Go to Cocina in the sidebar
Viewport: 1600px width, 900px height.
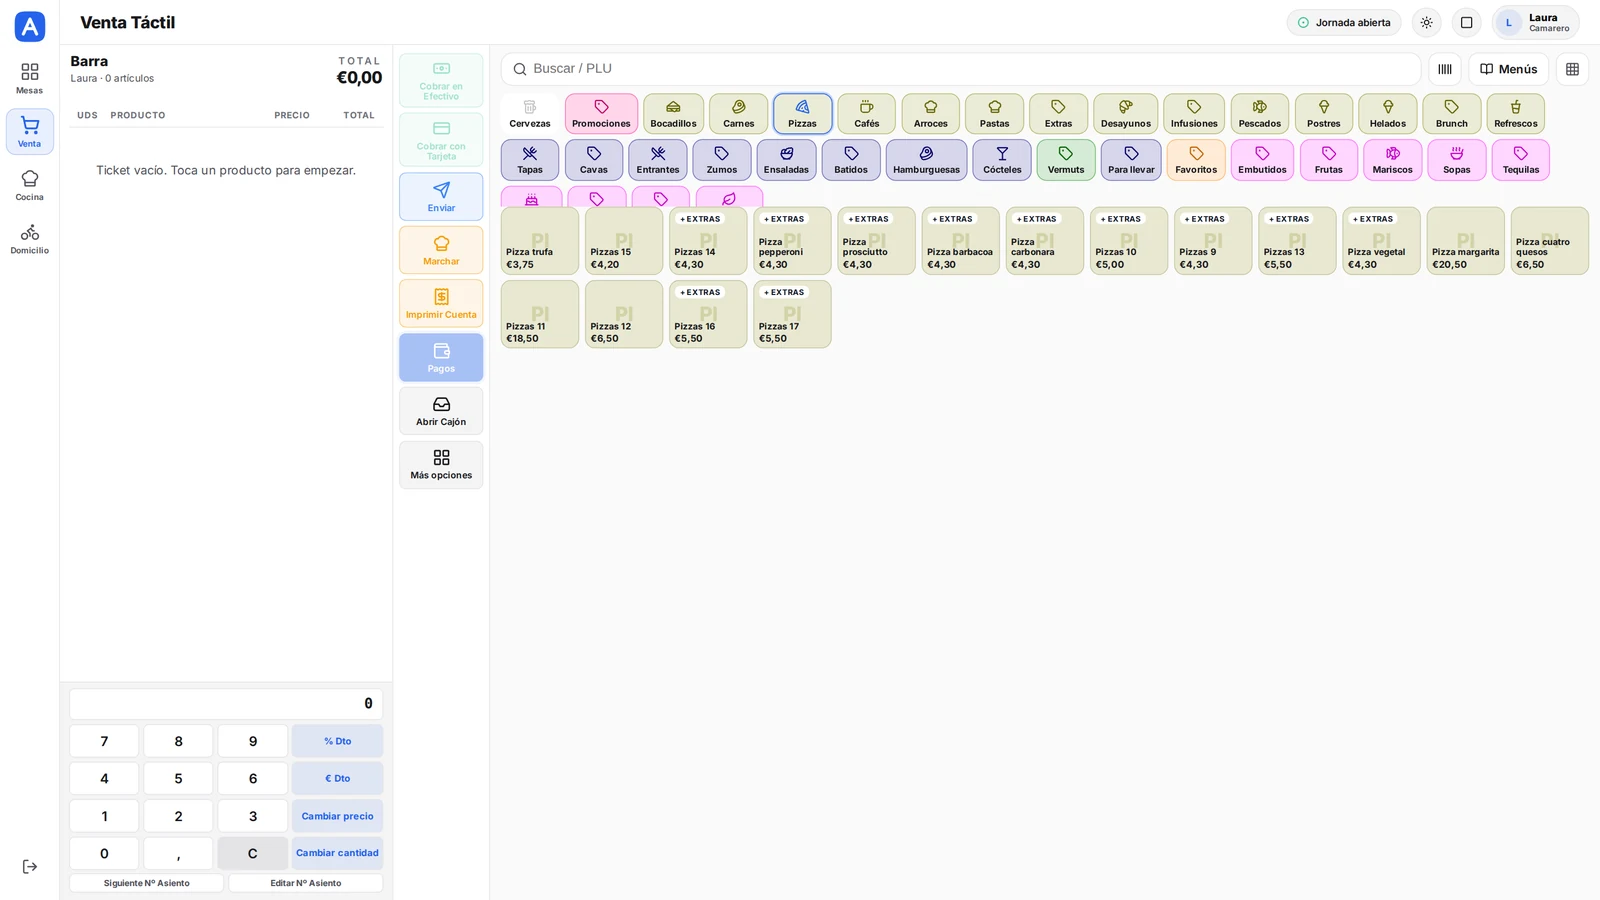click(29, 185)
